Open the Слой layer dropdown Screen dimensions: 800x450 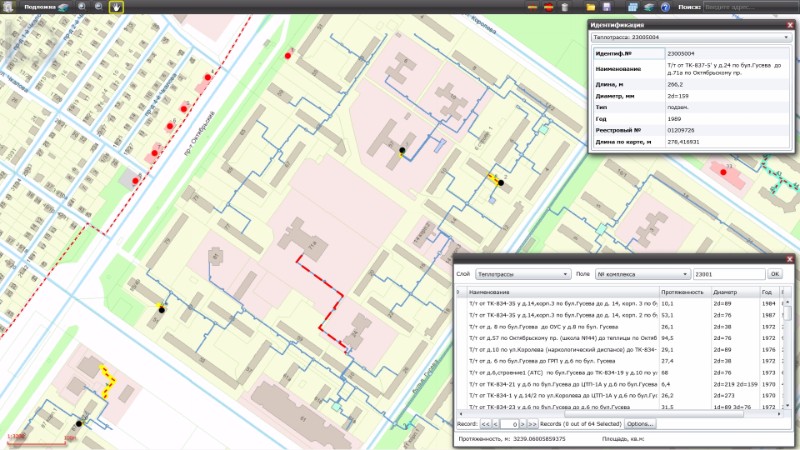point(521,273)
